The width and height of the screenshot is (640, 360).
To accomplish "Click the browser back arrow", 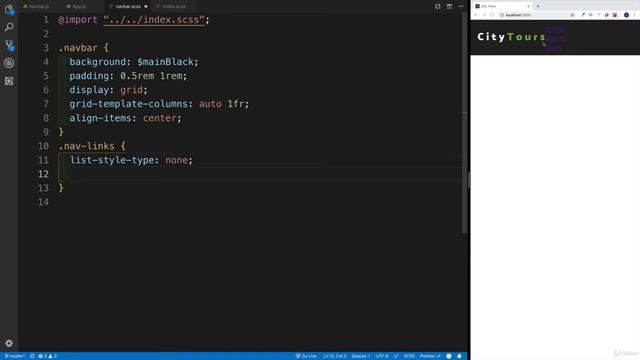I will click(x=476, y=15).
